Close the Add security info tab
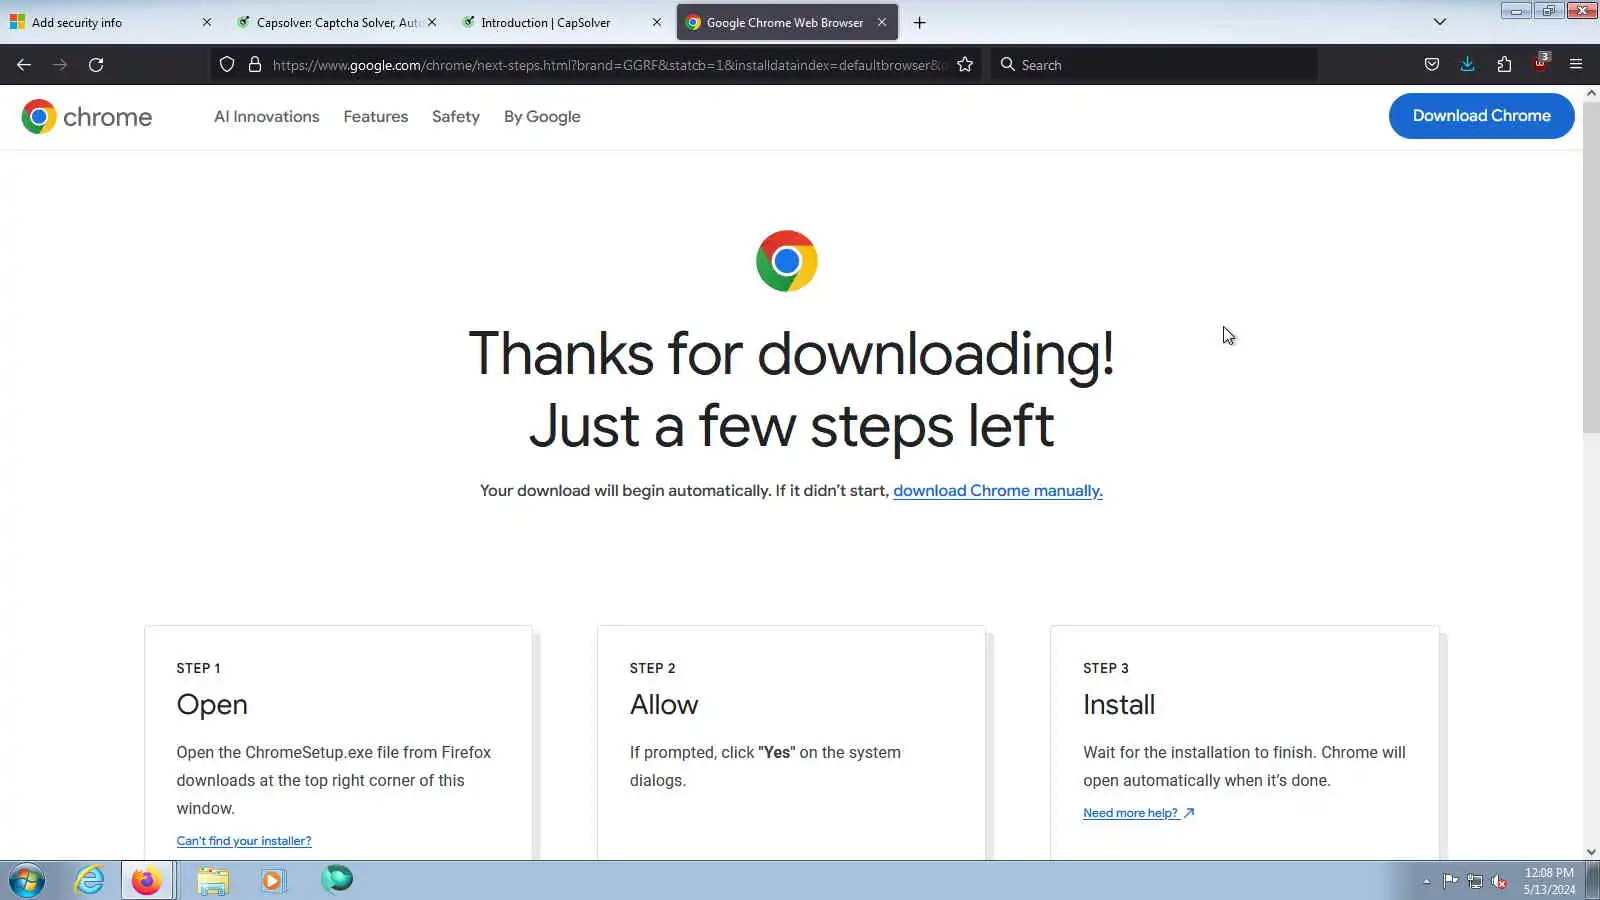Viewport: 1600px width, 900px height. 207,22
